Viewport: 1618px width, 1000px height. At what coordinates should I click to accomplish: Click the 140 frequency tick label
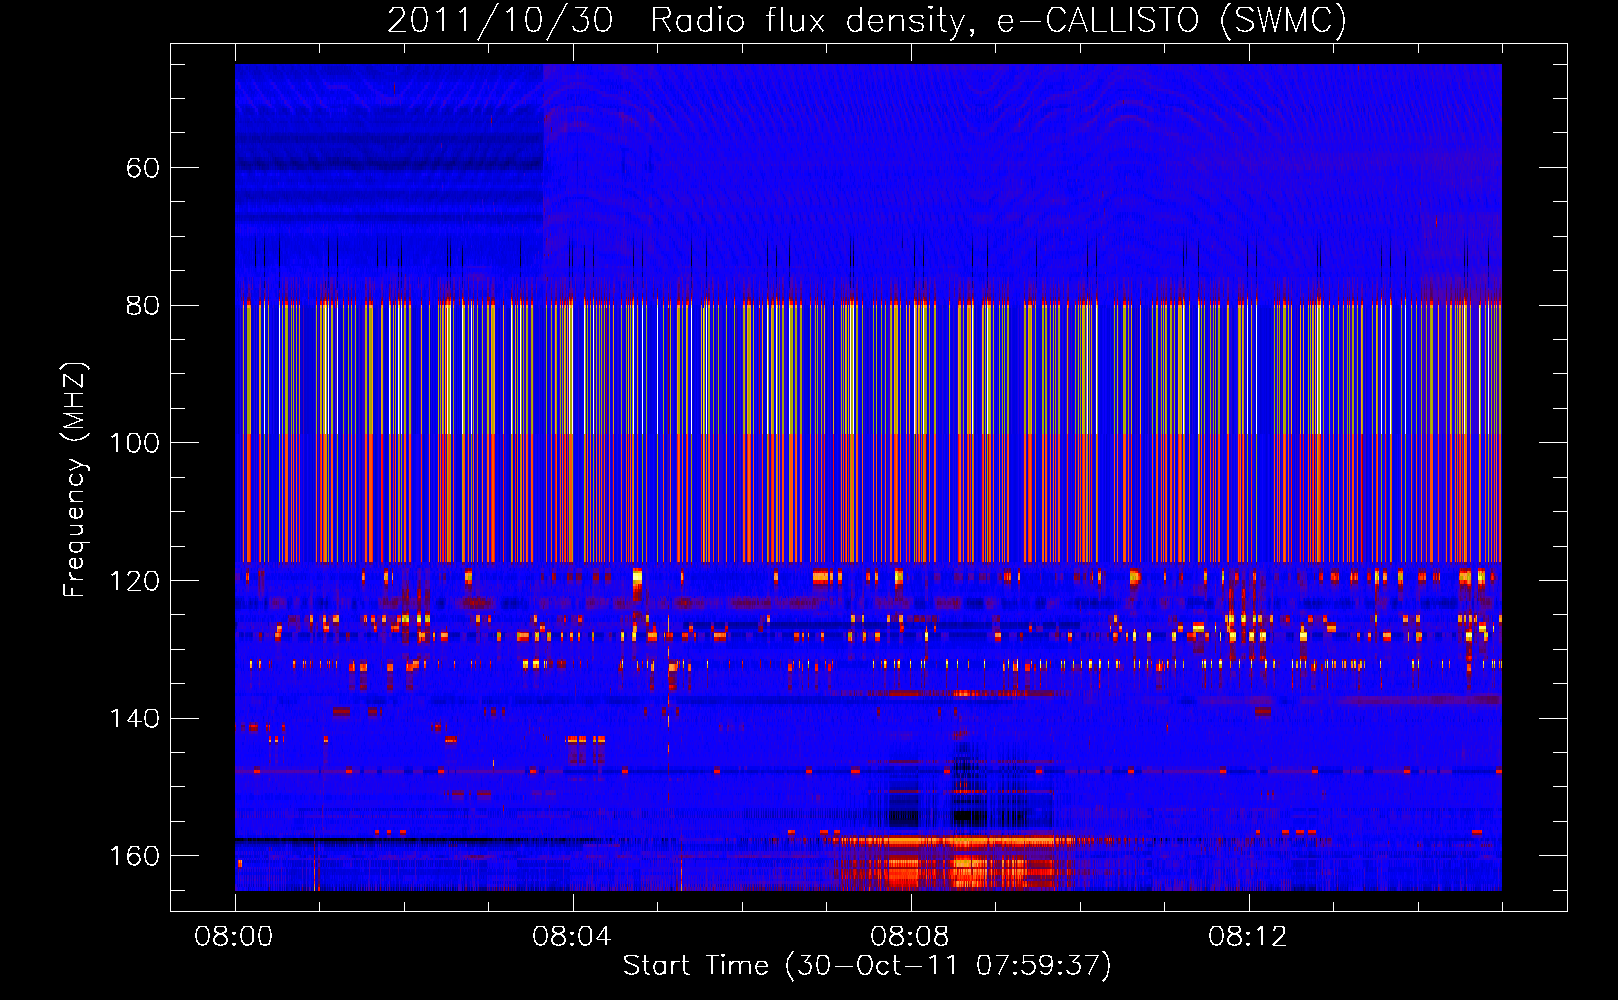[134, 719]
